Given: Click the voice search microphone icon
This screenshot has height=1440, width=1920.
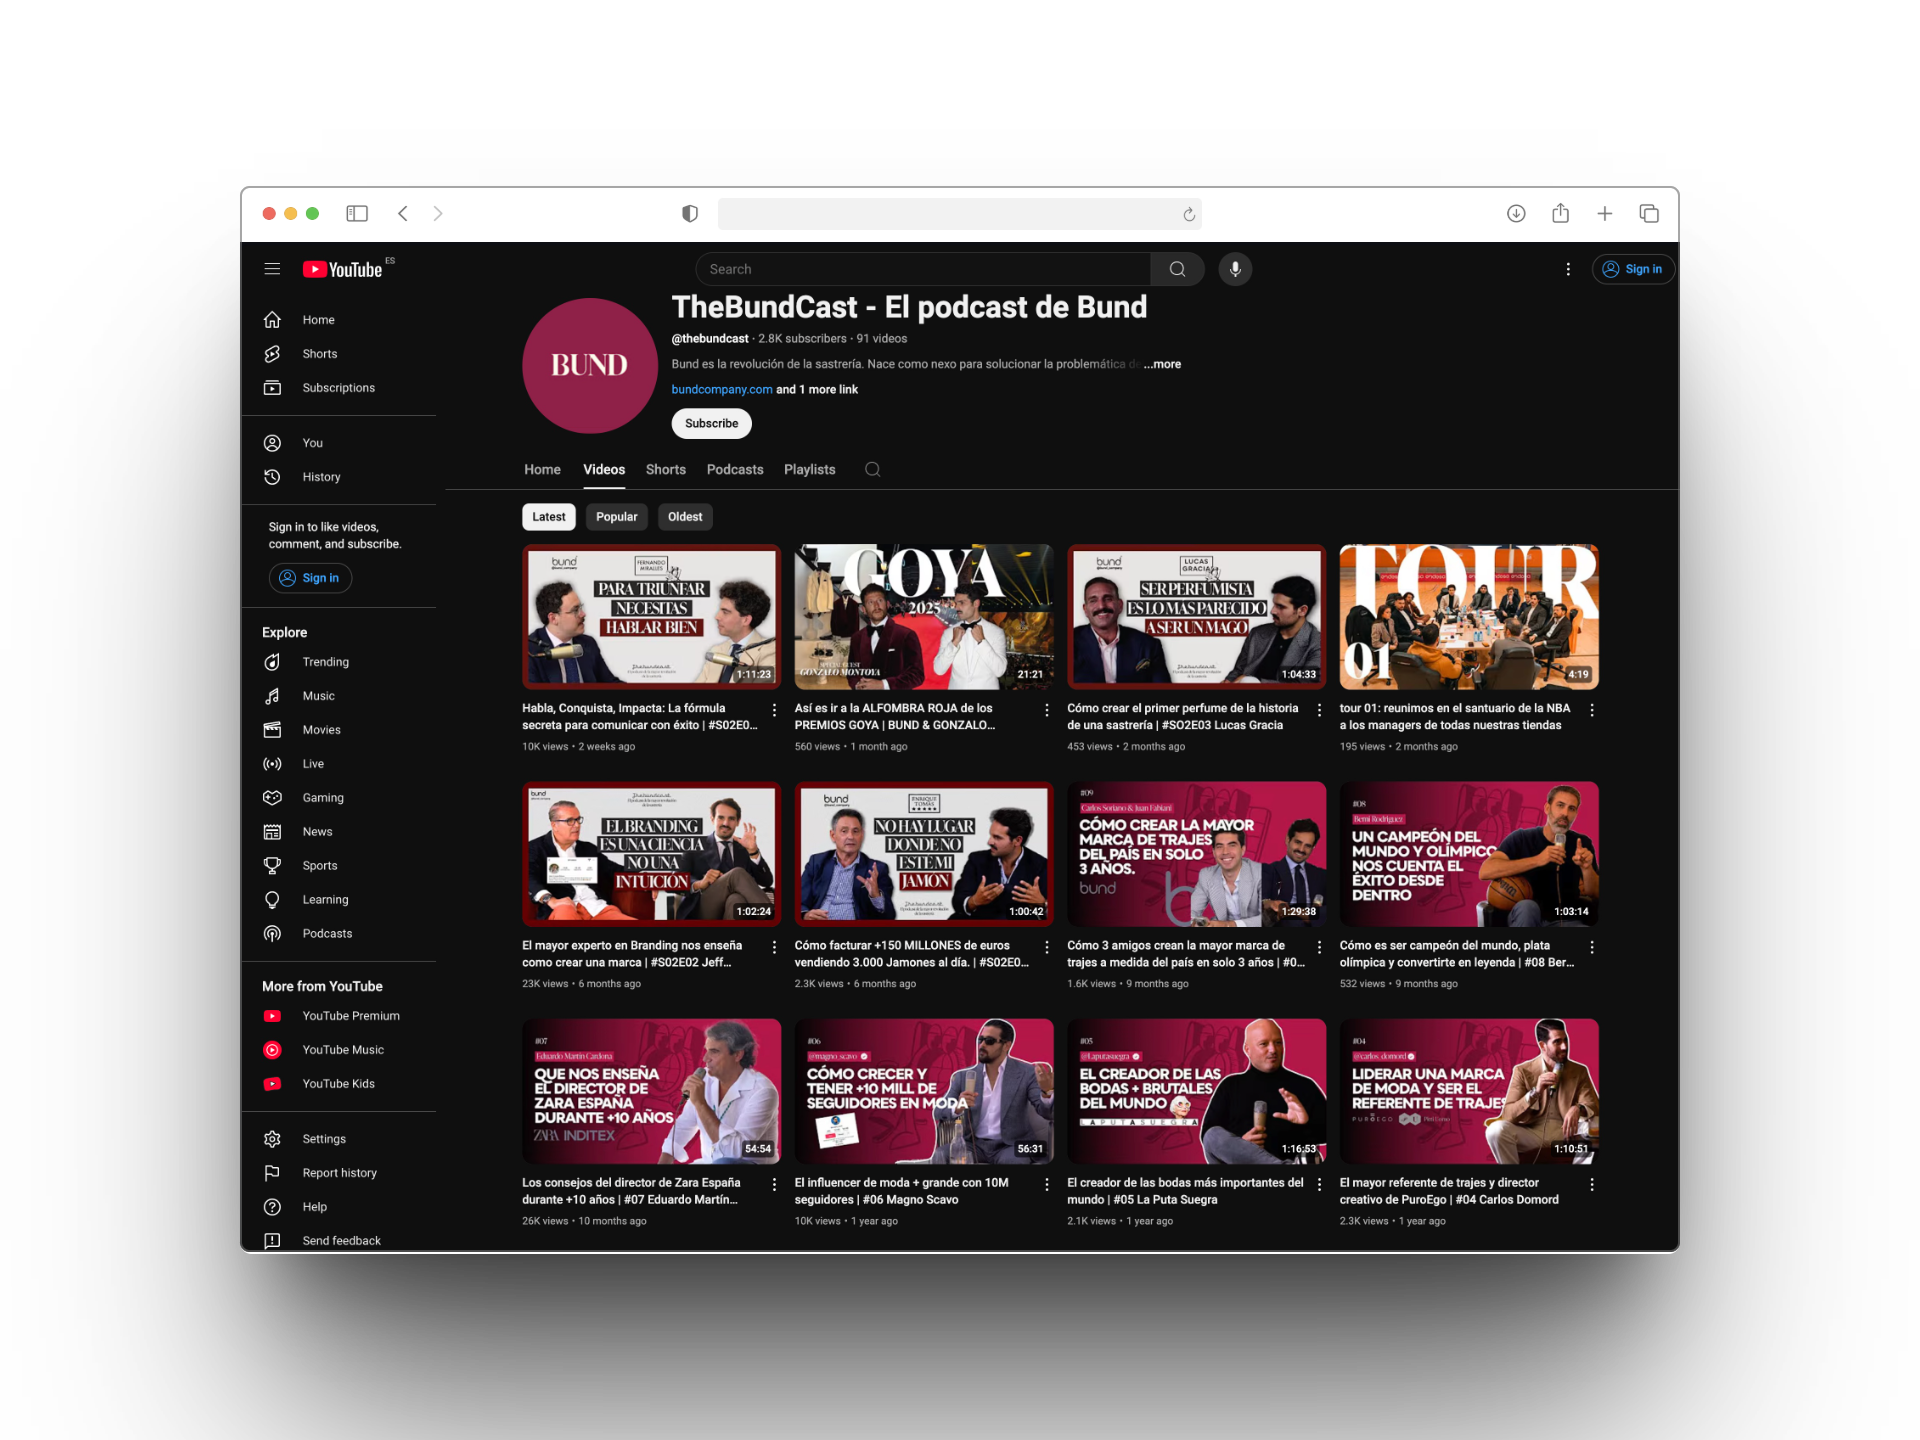Looking at the screenshot, I should tap(1235, 269).
